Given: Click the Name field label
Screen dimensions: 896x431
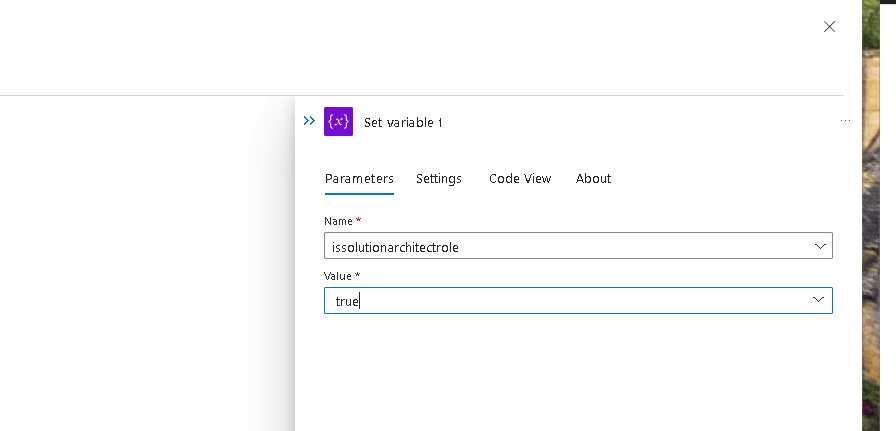Looking at the screenshot, I should pos(342,221).
